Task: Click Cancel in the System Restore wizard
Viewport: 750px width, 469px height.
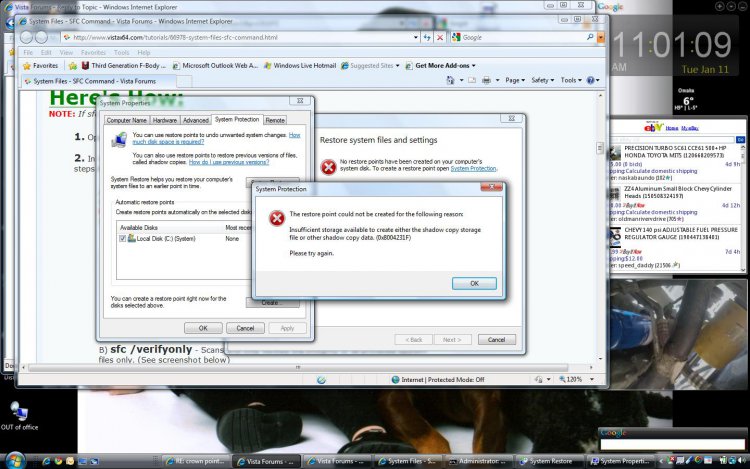Action: coord(496,339)
